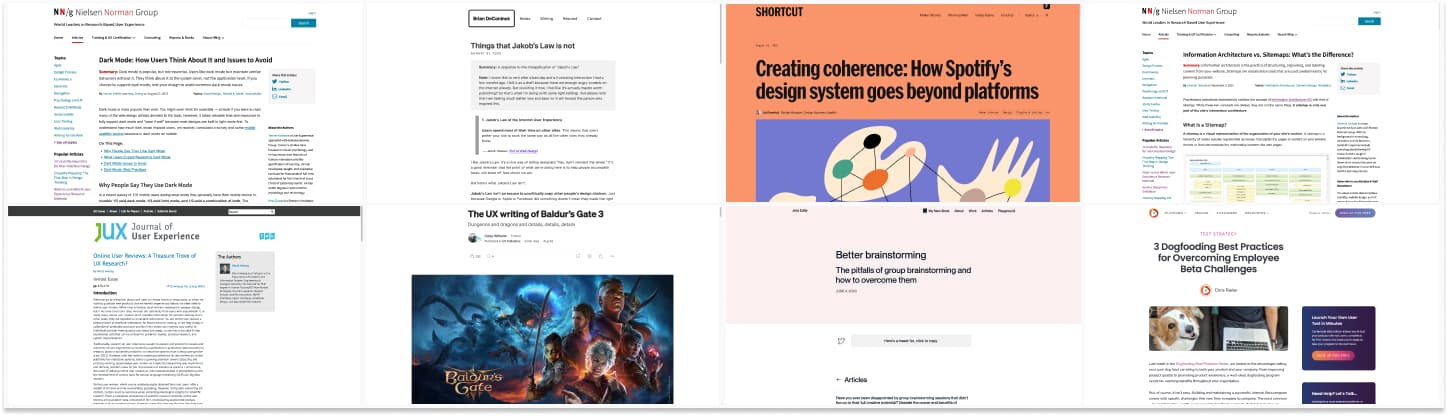Click the "Here's a tweet for, click to copy" button
This screenshot has width=1448, height=416.
pyautogui.click(x=908, y=340)
